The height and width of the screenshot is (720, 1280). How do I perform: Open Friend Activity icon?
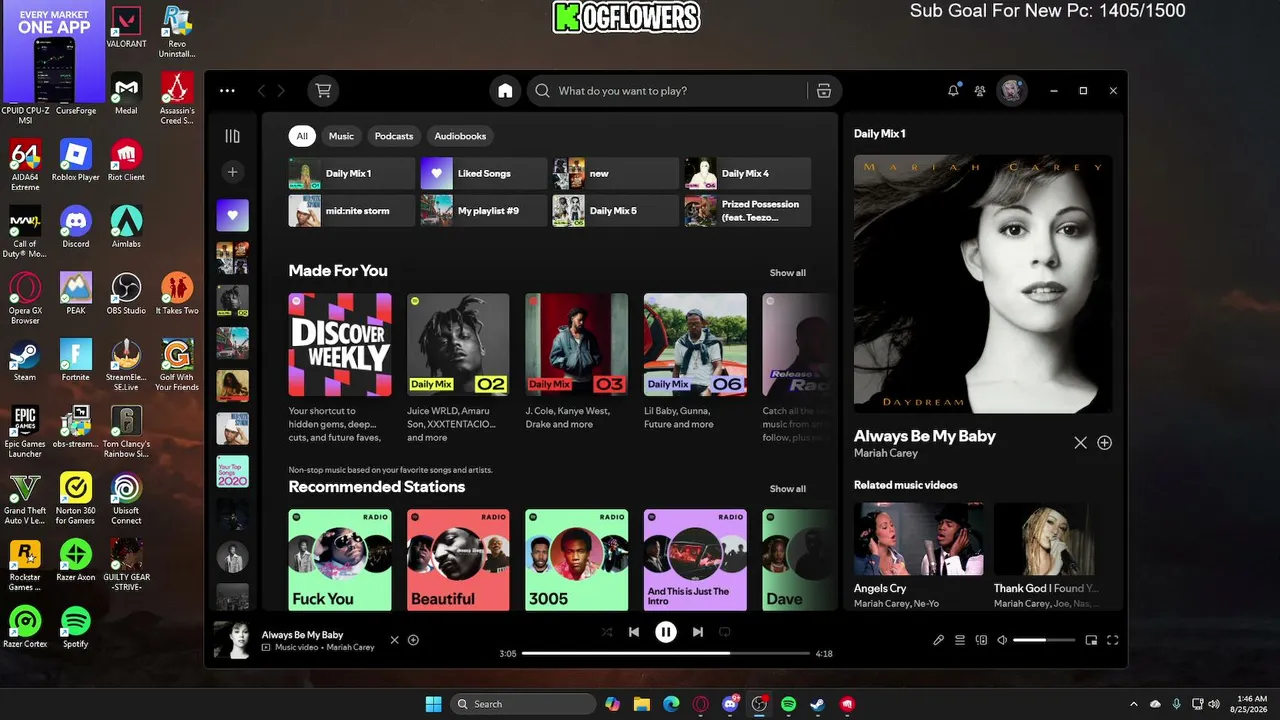click(980, 91)
